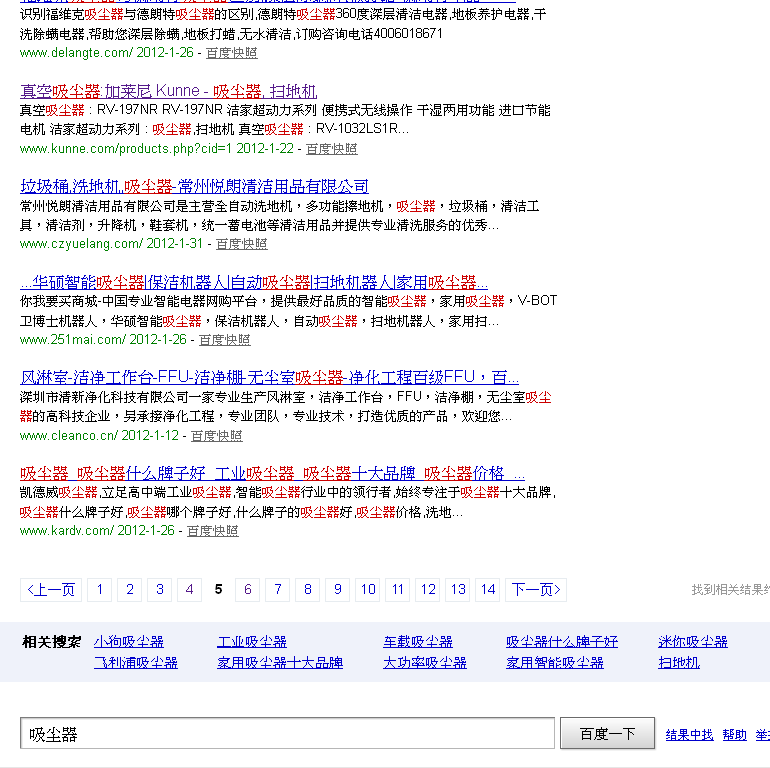Open the 吸尘器什么牌子好 工业吸尘器 result title

(272, 474)
